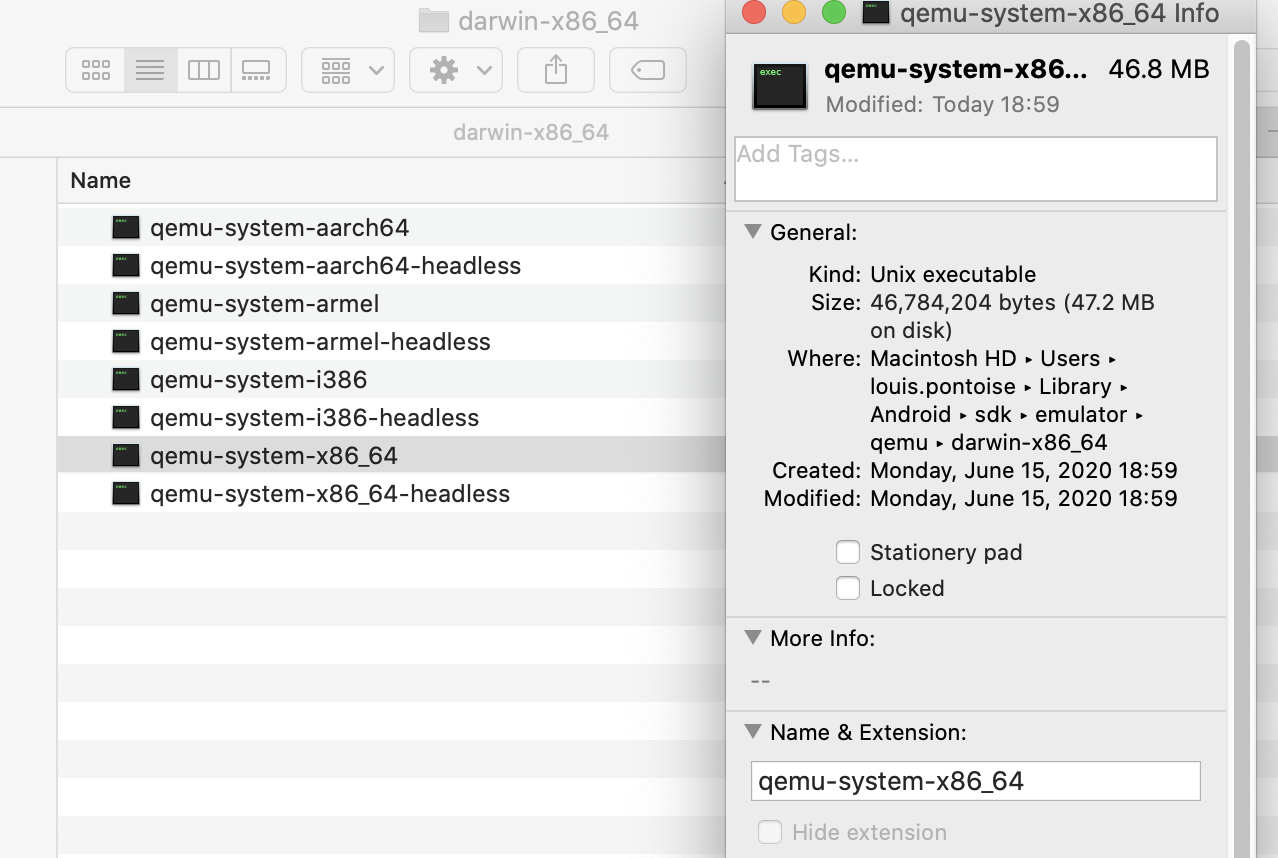Click 'Unix executable' kind value
Screen dimensions: 1278x858
(x=953, y=274)
